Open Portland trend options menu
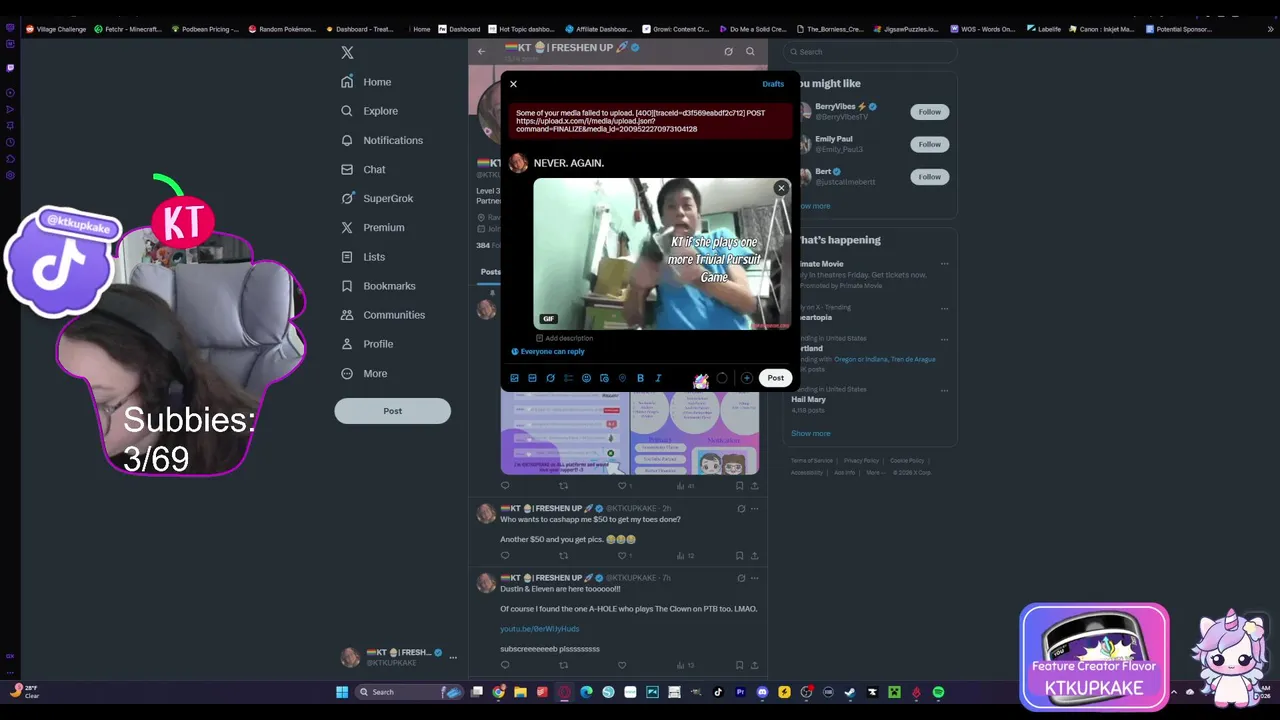 [x=944, y=339]
